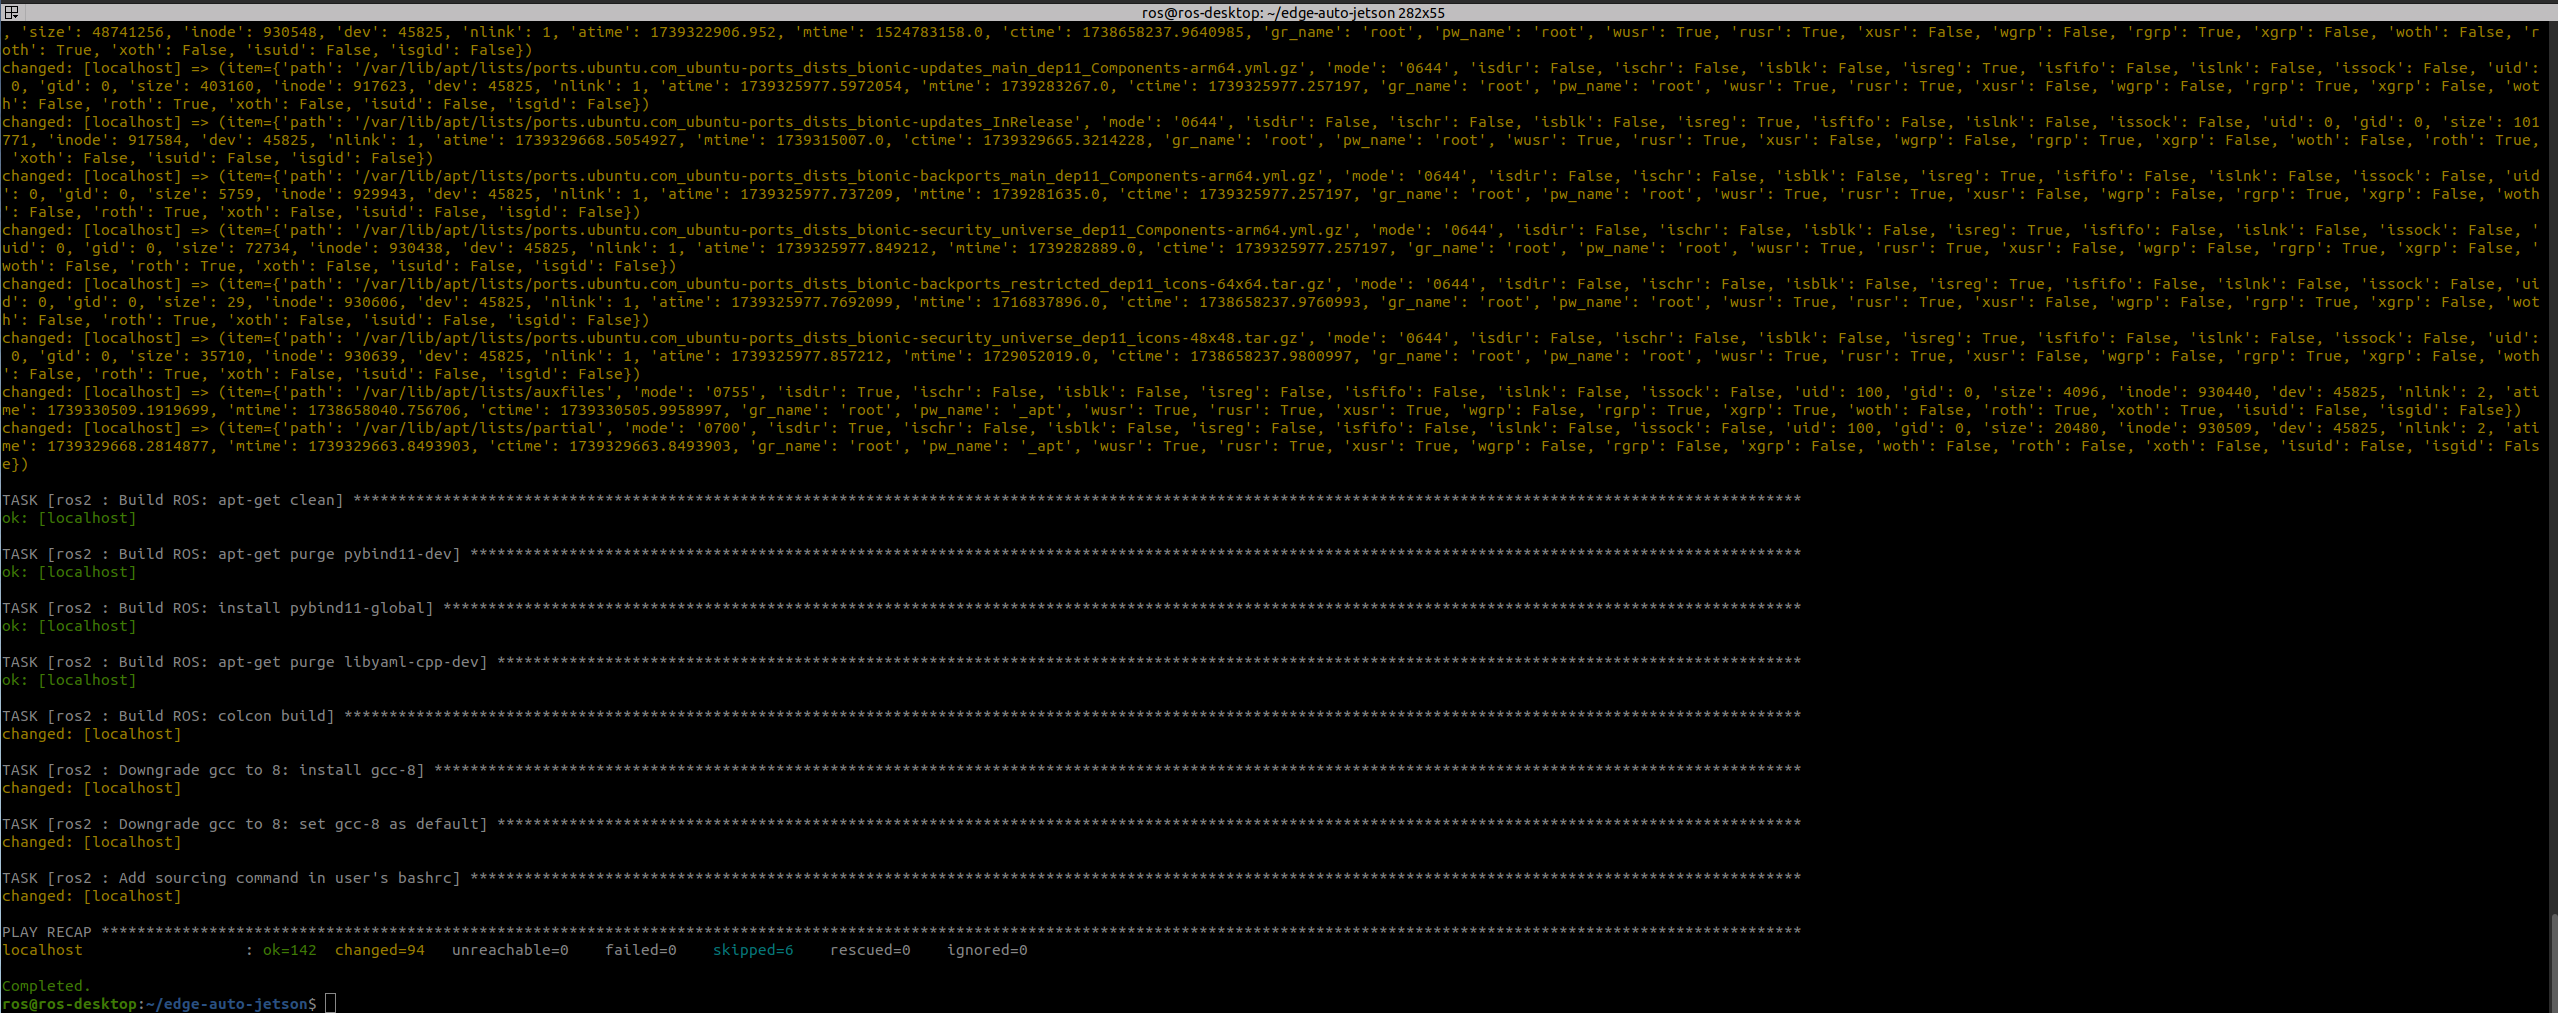
Task: Click the 'unreachable=0' recap value
Action: pos(510,949)
